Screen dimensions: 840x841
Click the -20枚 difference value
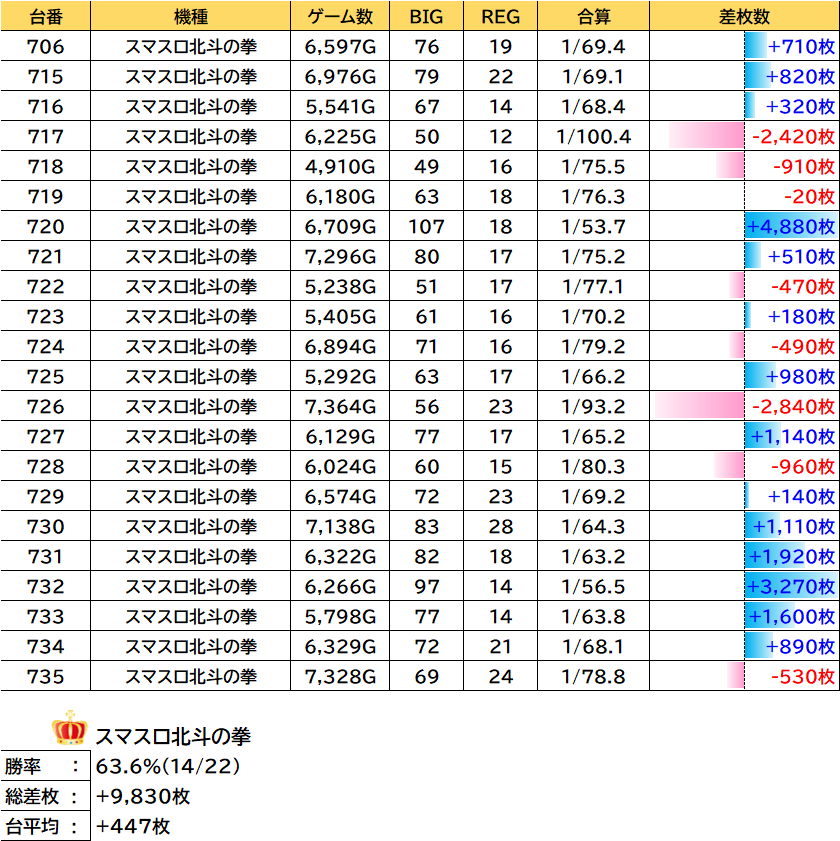pos(809,196)
